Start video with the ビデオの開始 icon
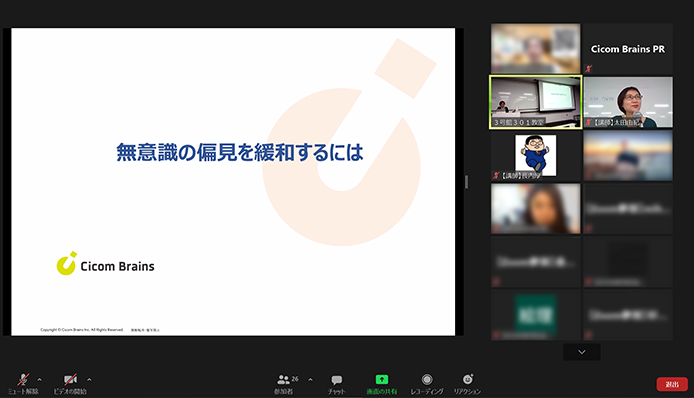Screen dimensions: 694x398 (x=70, y=379)
